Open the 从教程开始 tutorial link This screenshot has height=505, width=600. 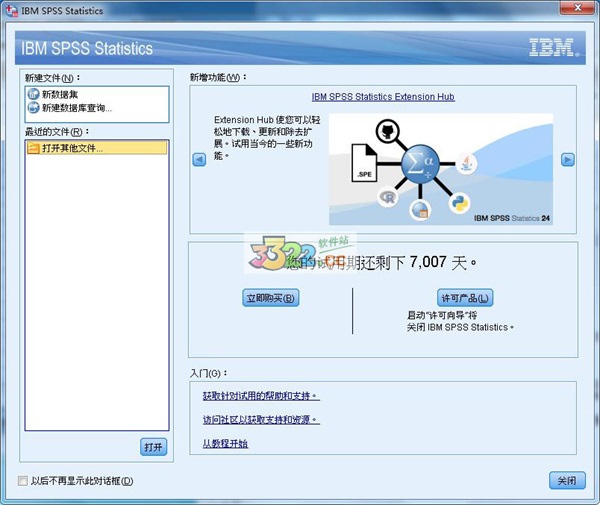(225, 443)
